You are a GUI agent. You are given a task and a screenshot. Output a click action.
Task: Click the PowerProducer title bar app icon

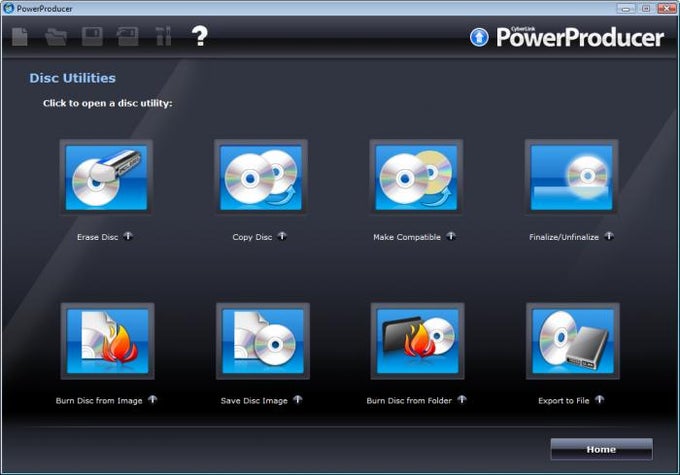click(x=8, y=8)
